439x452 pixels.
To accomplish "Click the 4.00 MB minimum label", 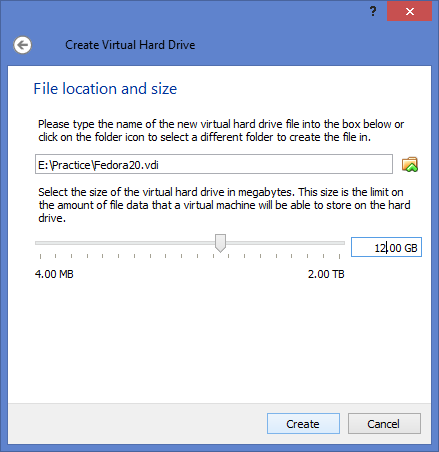I will [54, 274].
